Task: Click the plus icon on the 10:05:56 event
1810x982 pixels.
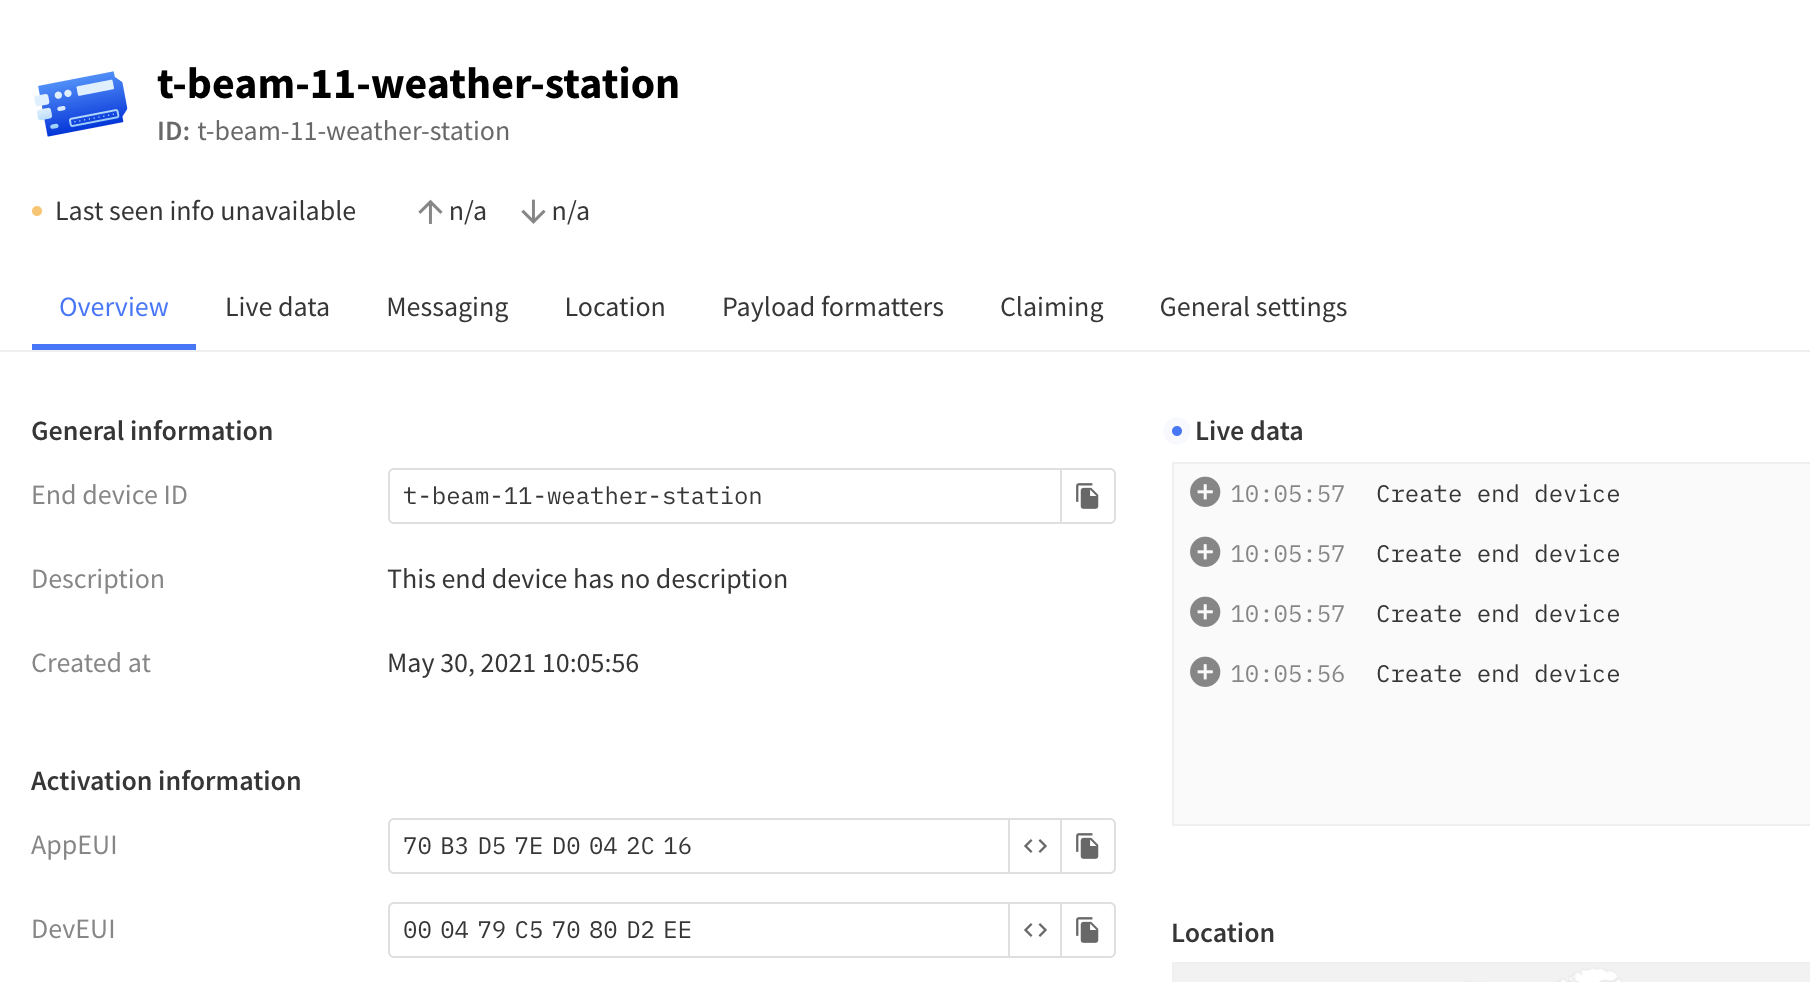Action: pos(1205,673)
